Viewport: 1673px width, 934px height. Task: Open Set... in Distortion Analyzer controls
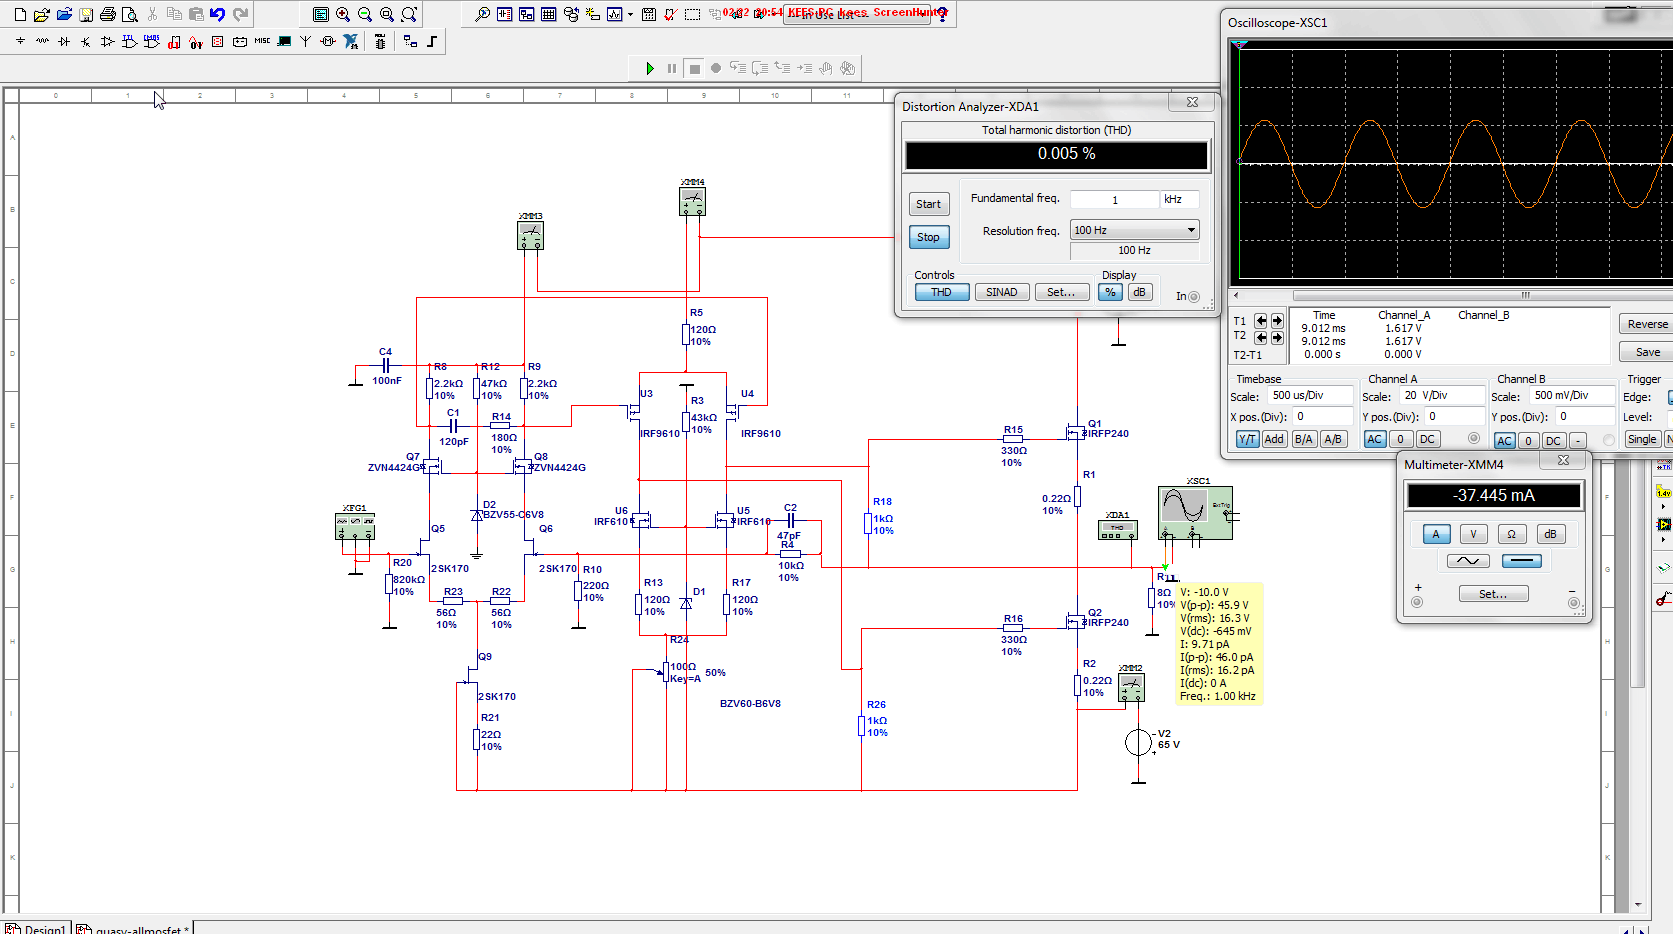(1061, 292)
